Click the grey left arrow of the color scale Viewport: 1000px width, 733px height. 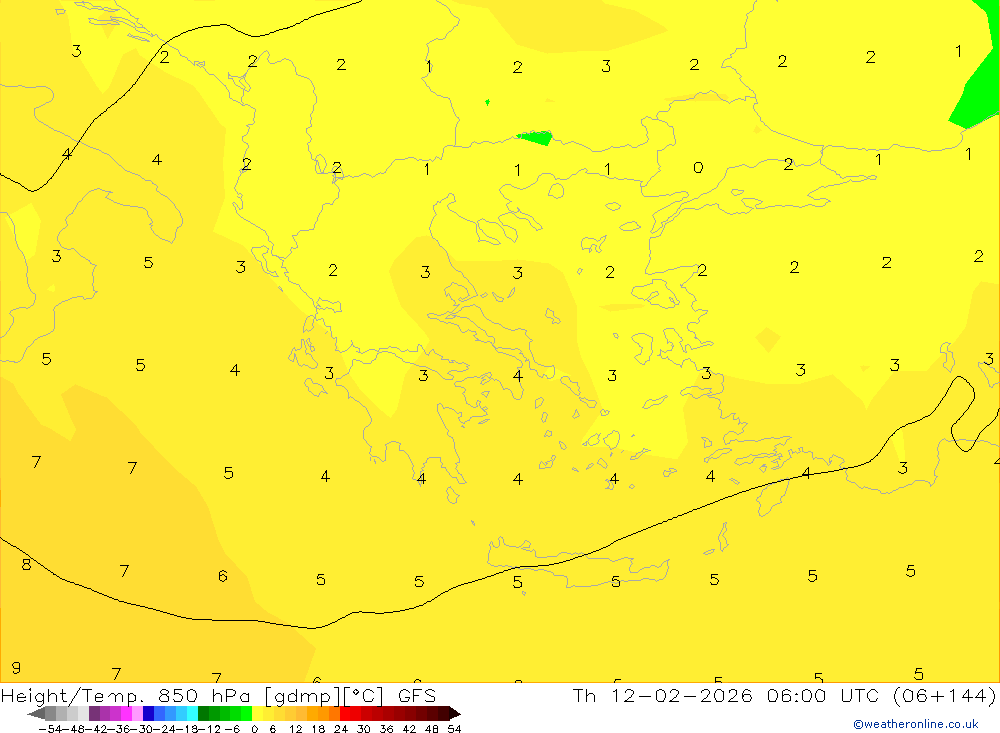36,714
